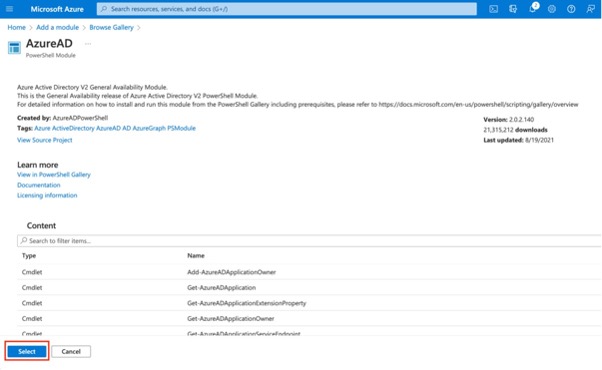Navigate to Browse Gallery breadcrumb
Viewport: 602px width, 370px height.
[x=111, y=27]
